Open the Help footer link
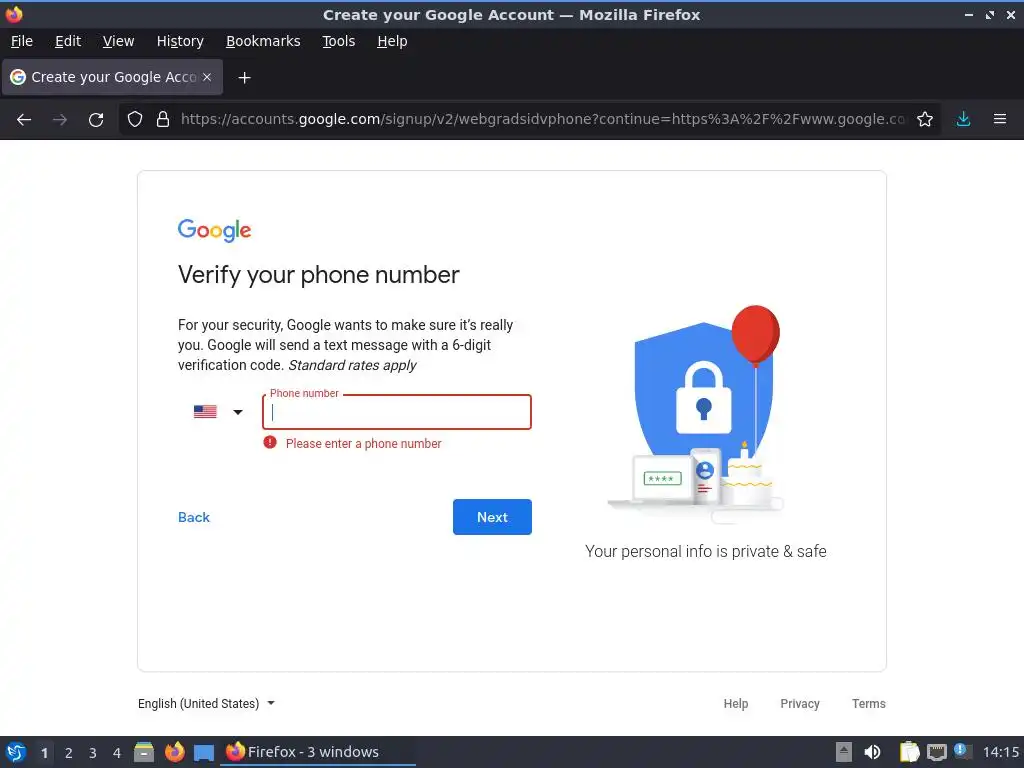The width and height of the screenshot is (1024, 768). pos(735,703)
